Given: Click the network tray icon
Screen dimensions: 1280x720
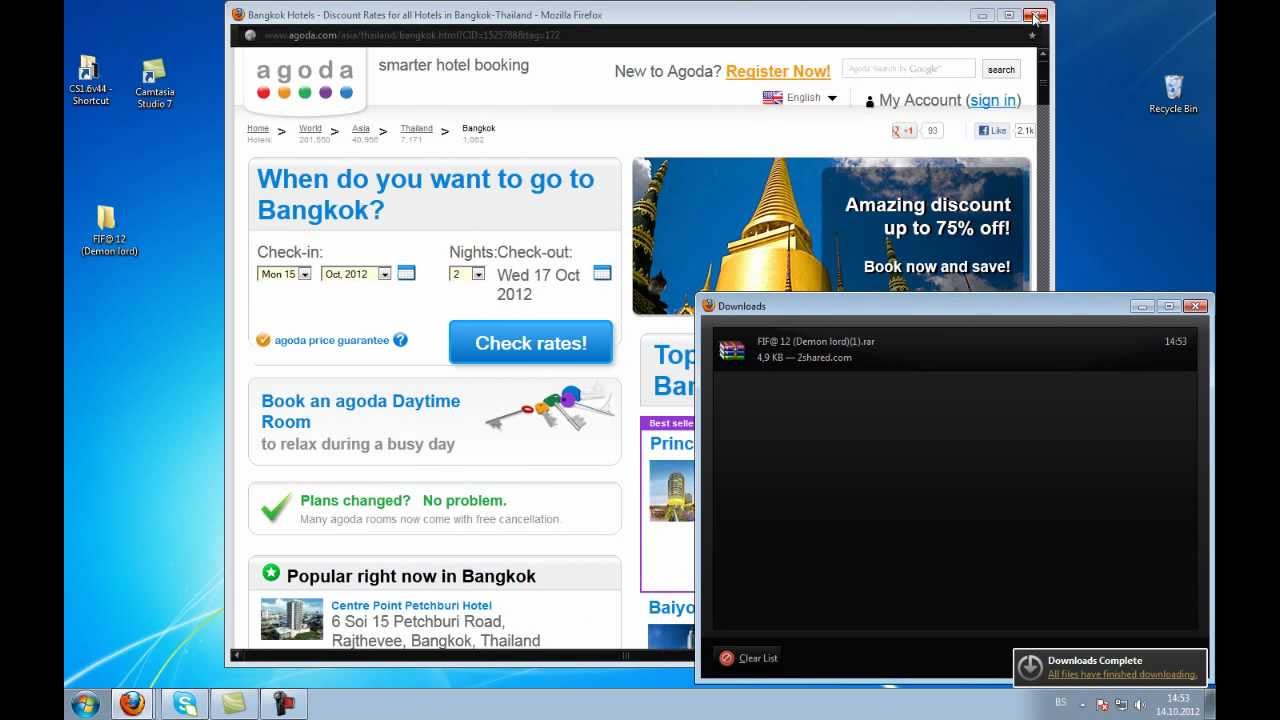Looking at the screenshot, I should coord(1121,704).
